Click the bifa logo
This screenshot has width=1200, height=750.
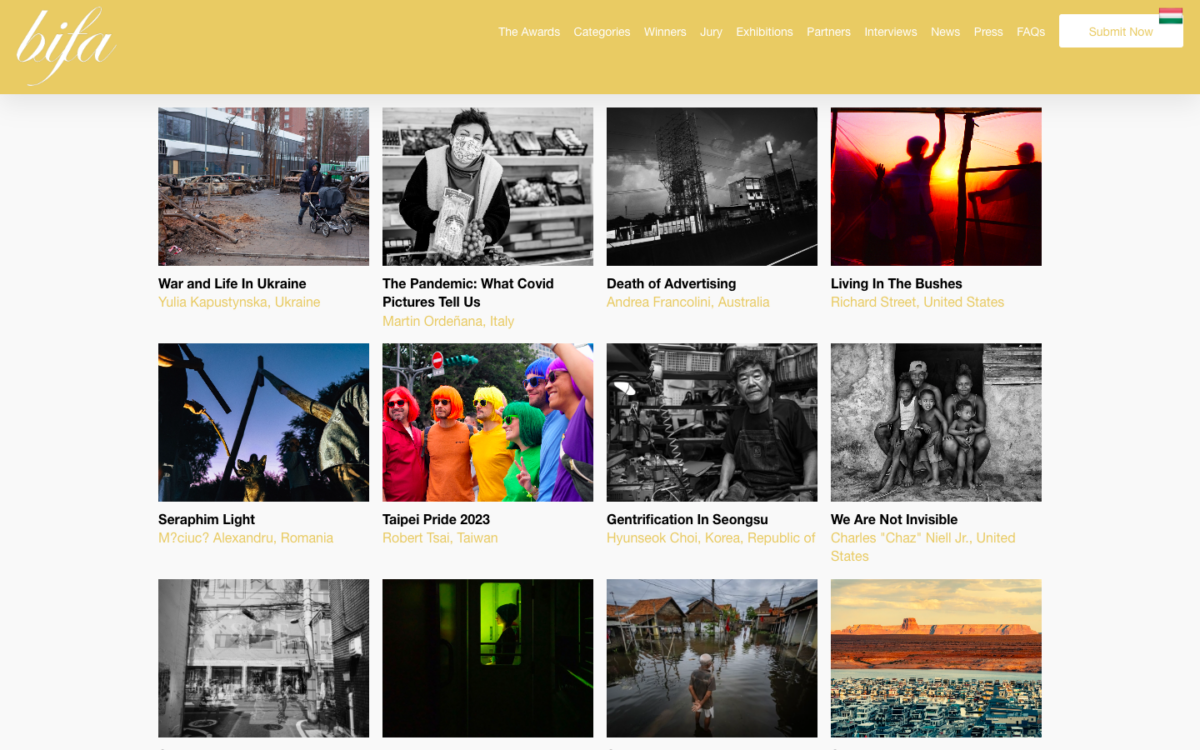click(65, 46)
